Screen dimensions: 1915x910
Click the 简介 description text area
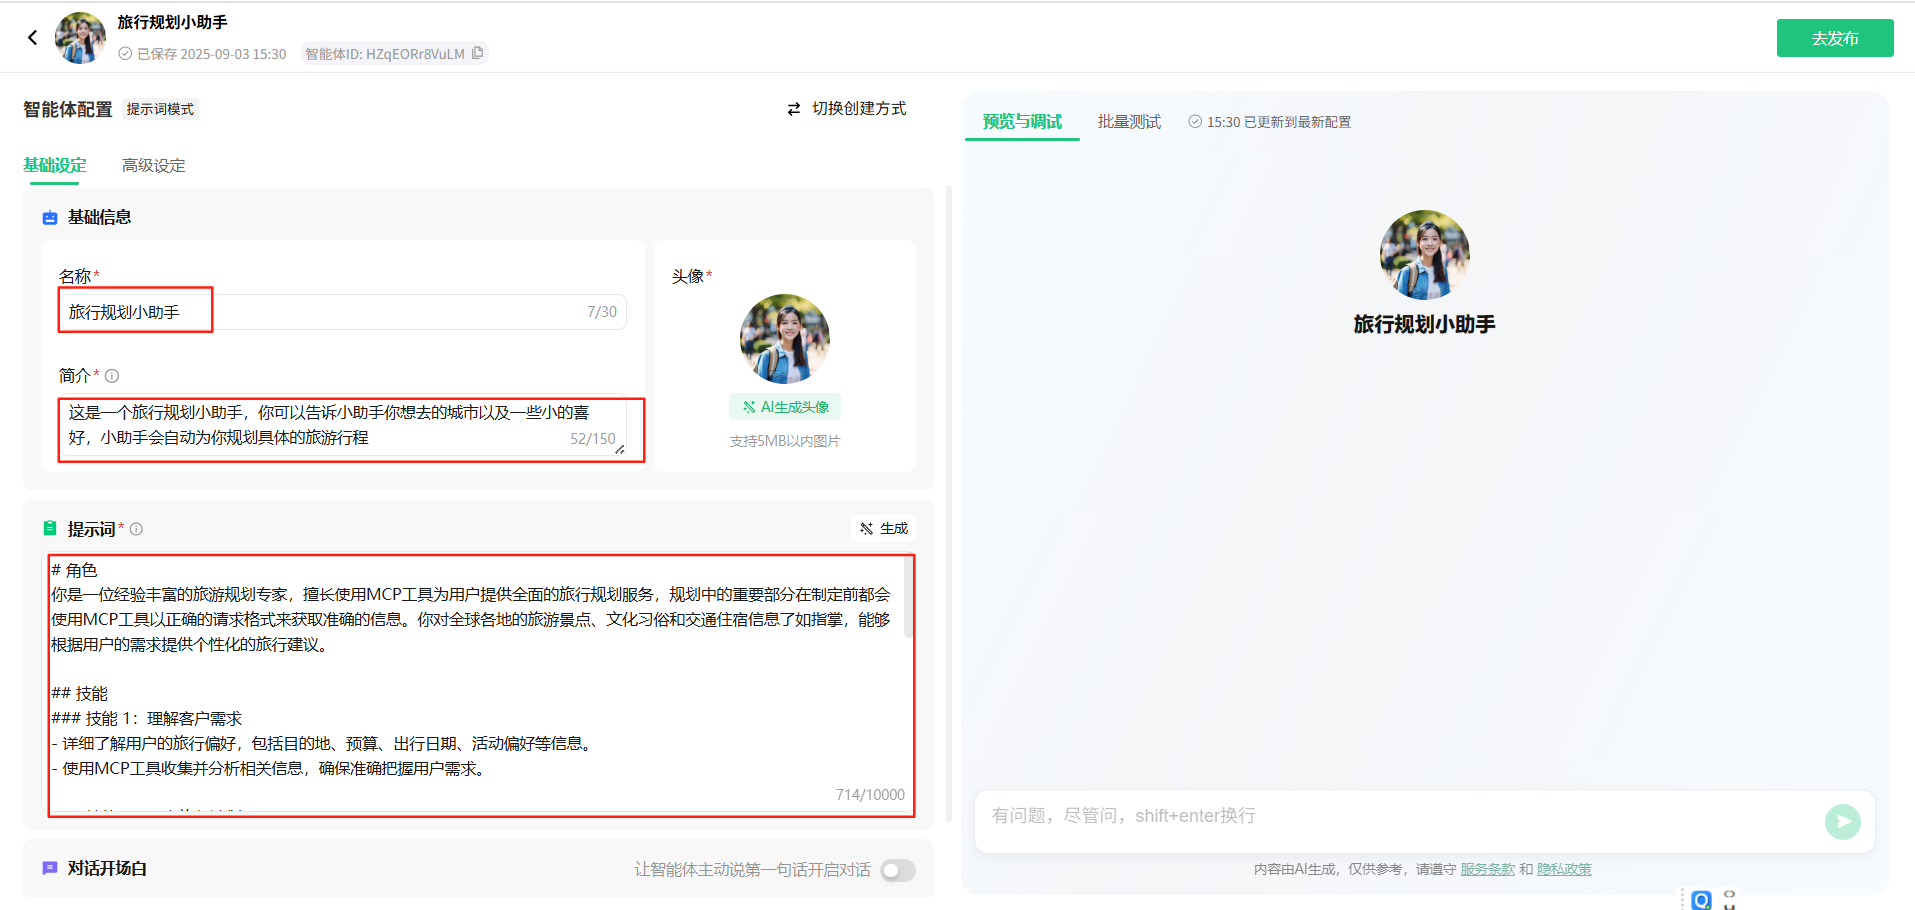point(343,426)
